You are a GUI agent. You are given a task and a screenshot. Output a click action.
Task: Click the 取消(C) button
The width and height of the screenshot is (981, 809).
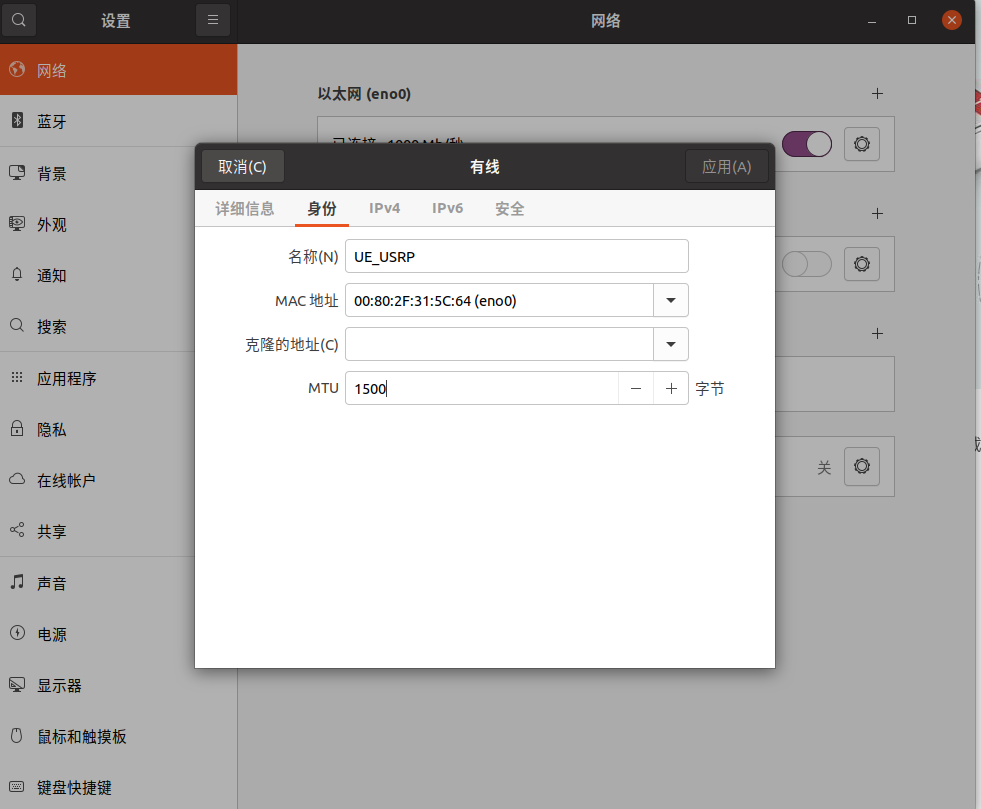pos(243,166)
